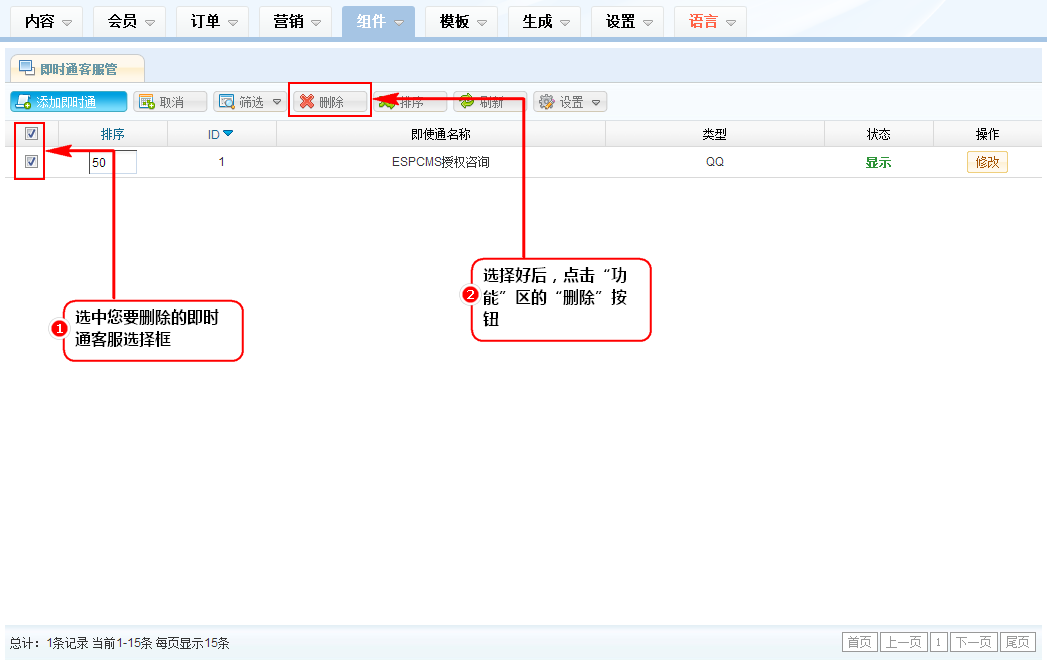
Task: Click the 即时通客服管 tab monitor icon
Action: 27,68
